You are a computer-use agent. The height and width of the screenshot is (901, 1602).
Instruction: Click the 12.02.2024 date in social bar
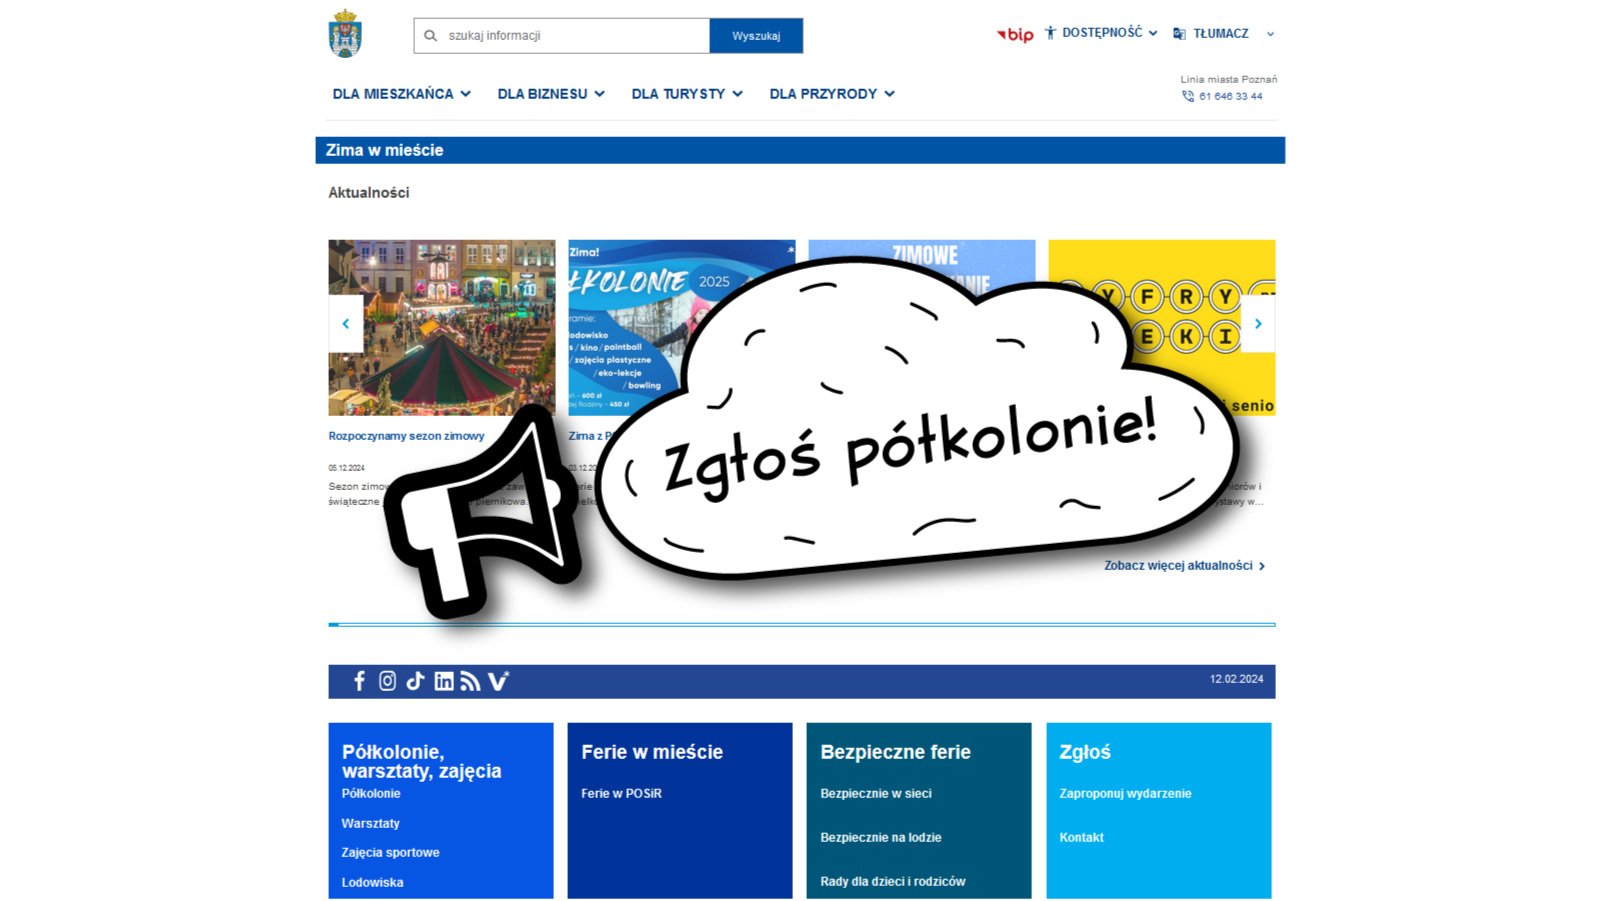click(x=1236, y=679)
